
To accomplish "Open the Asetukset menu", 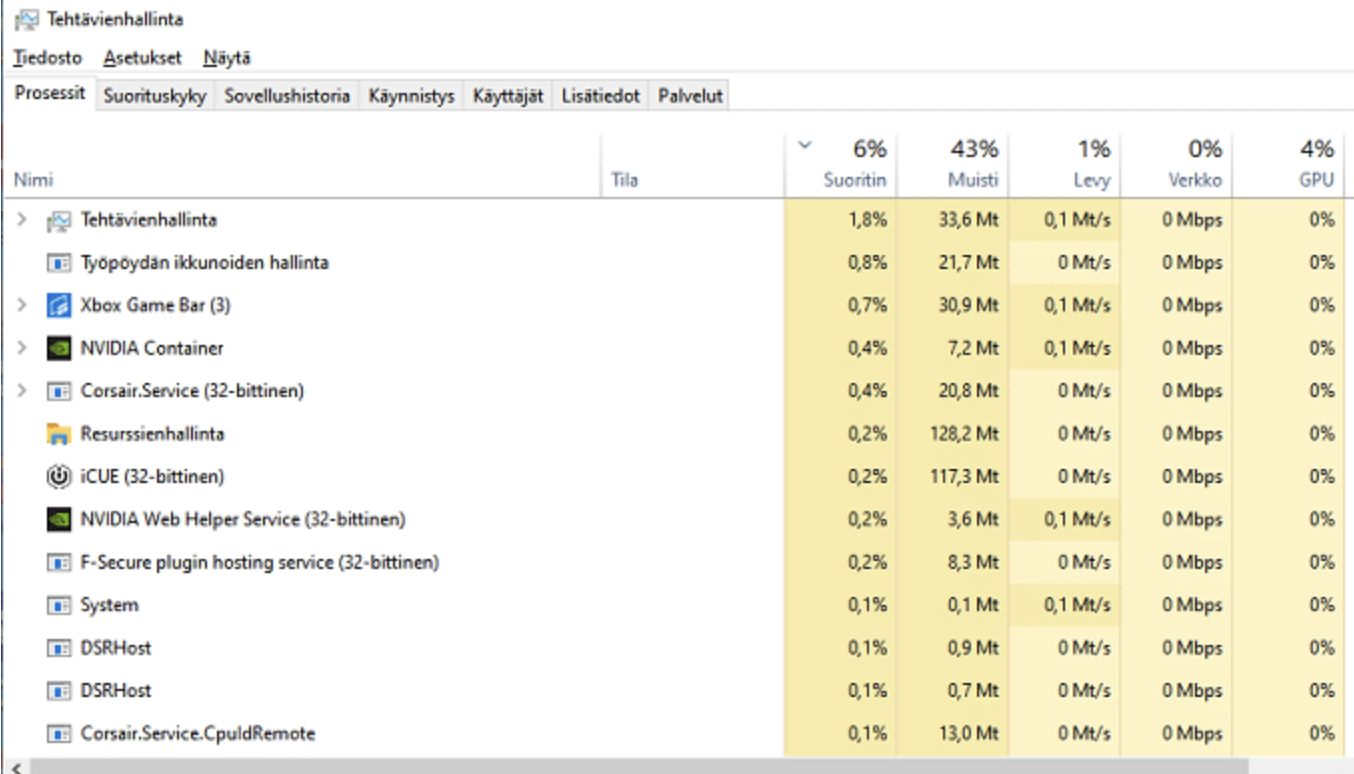I will tap(140, 57).
